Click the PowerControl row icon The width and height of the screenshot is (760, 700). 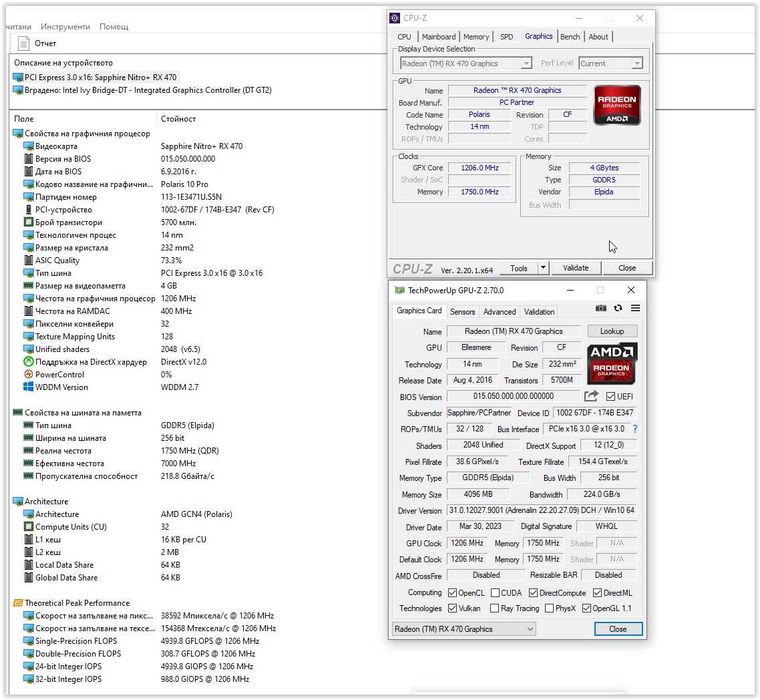click(x=29, y=374)
